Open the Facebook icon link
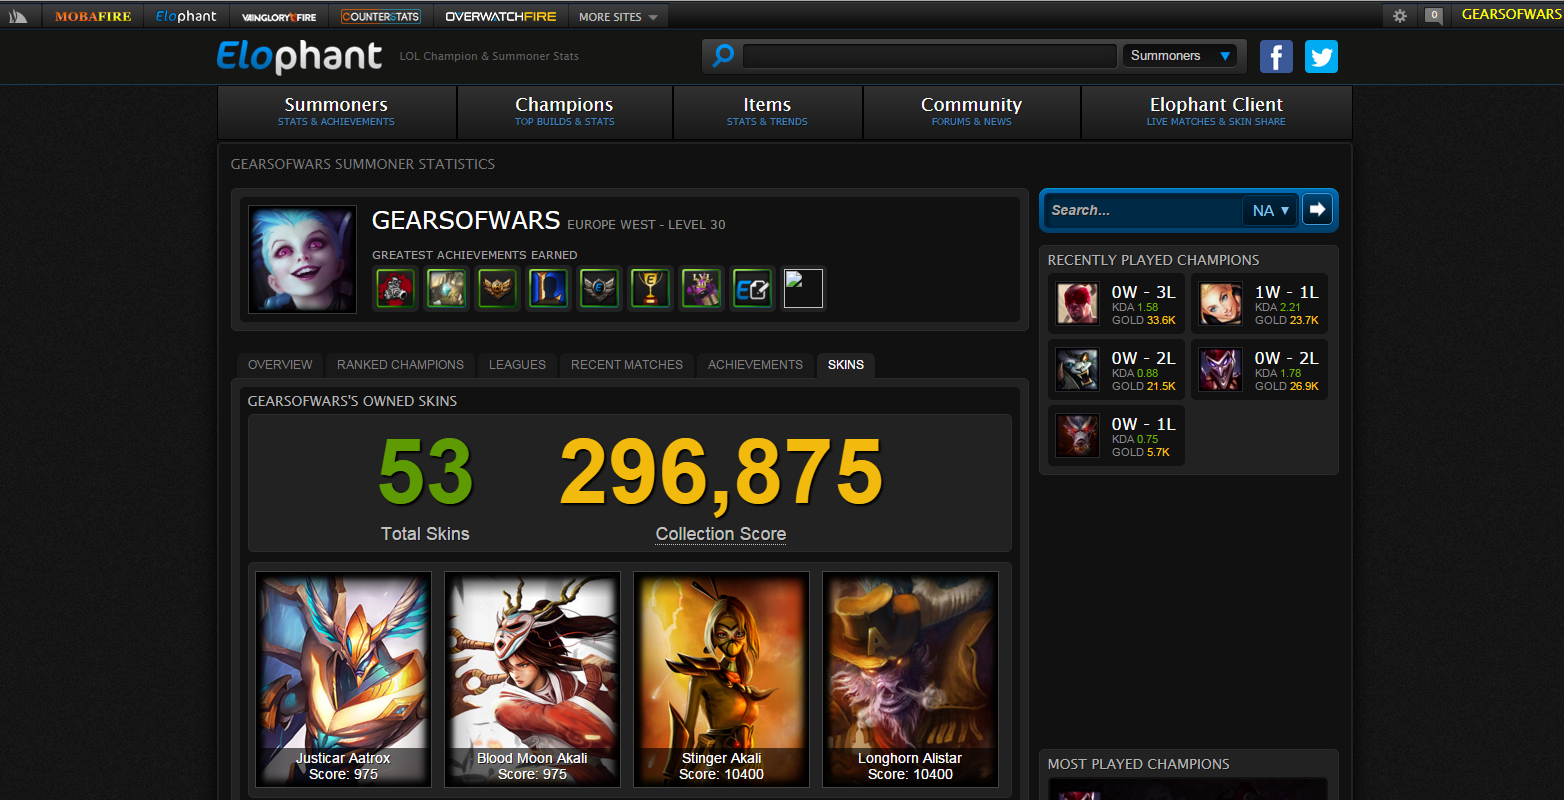Image resolution: width=1564 pixels, height=800 pixels. point(1276,56)
